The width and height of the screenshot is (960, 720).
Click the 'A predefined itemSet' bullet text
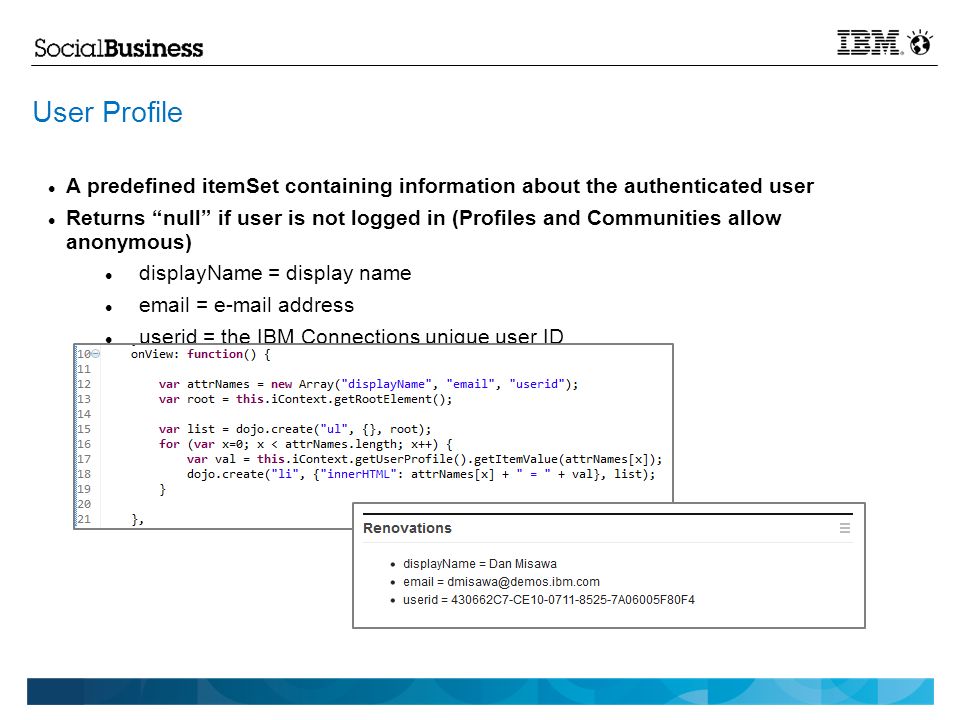tap(440, 186)
